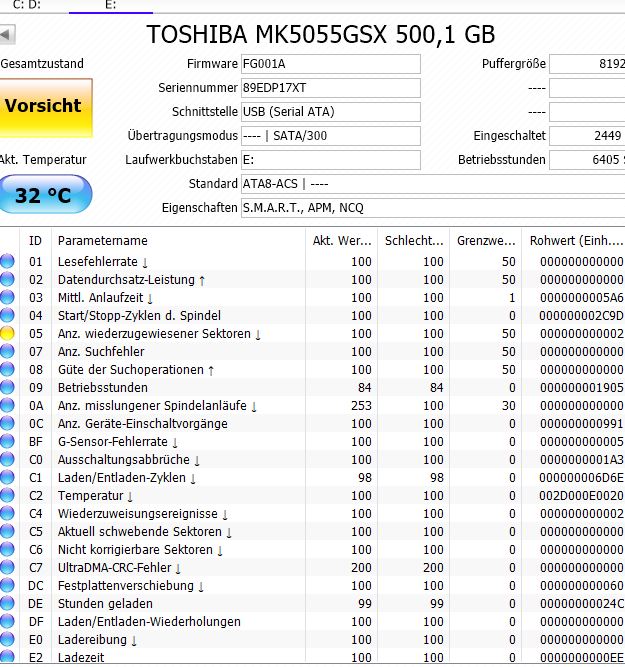
Task: Click the blue status icon for Datendurchsatz-Leistung
Action: 7,279
